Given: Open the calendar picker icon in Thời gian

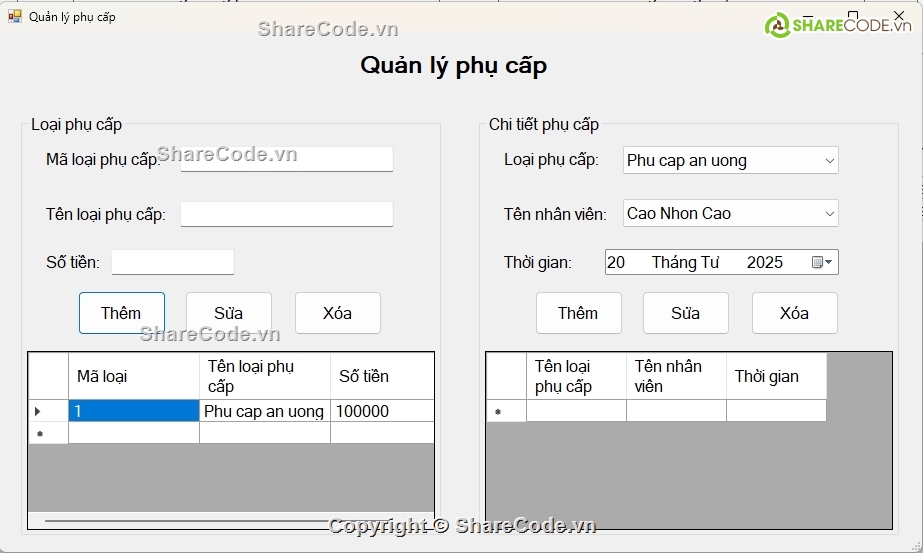Looking at the screenshot, I should coord(821,263).
